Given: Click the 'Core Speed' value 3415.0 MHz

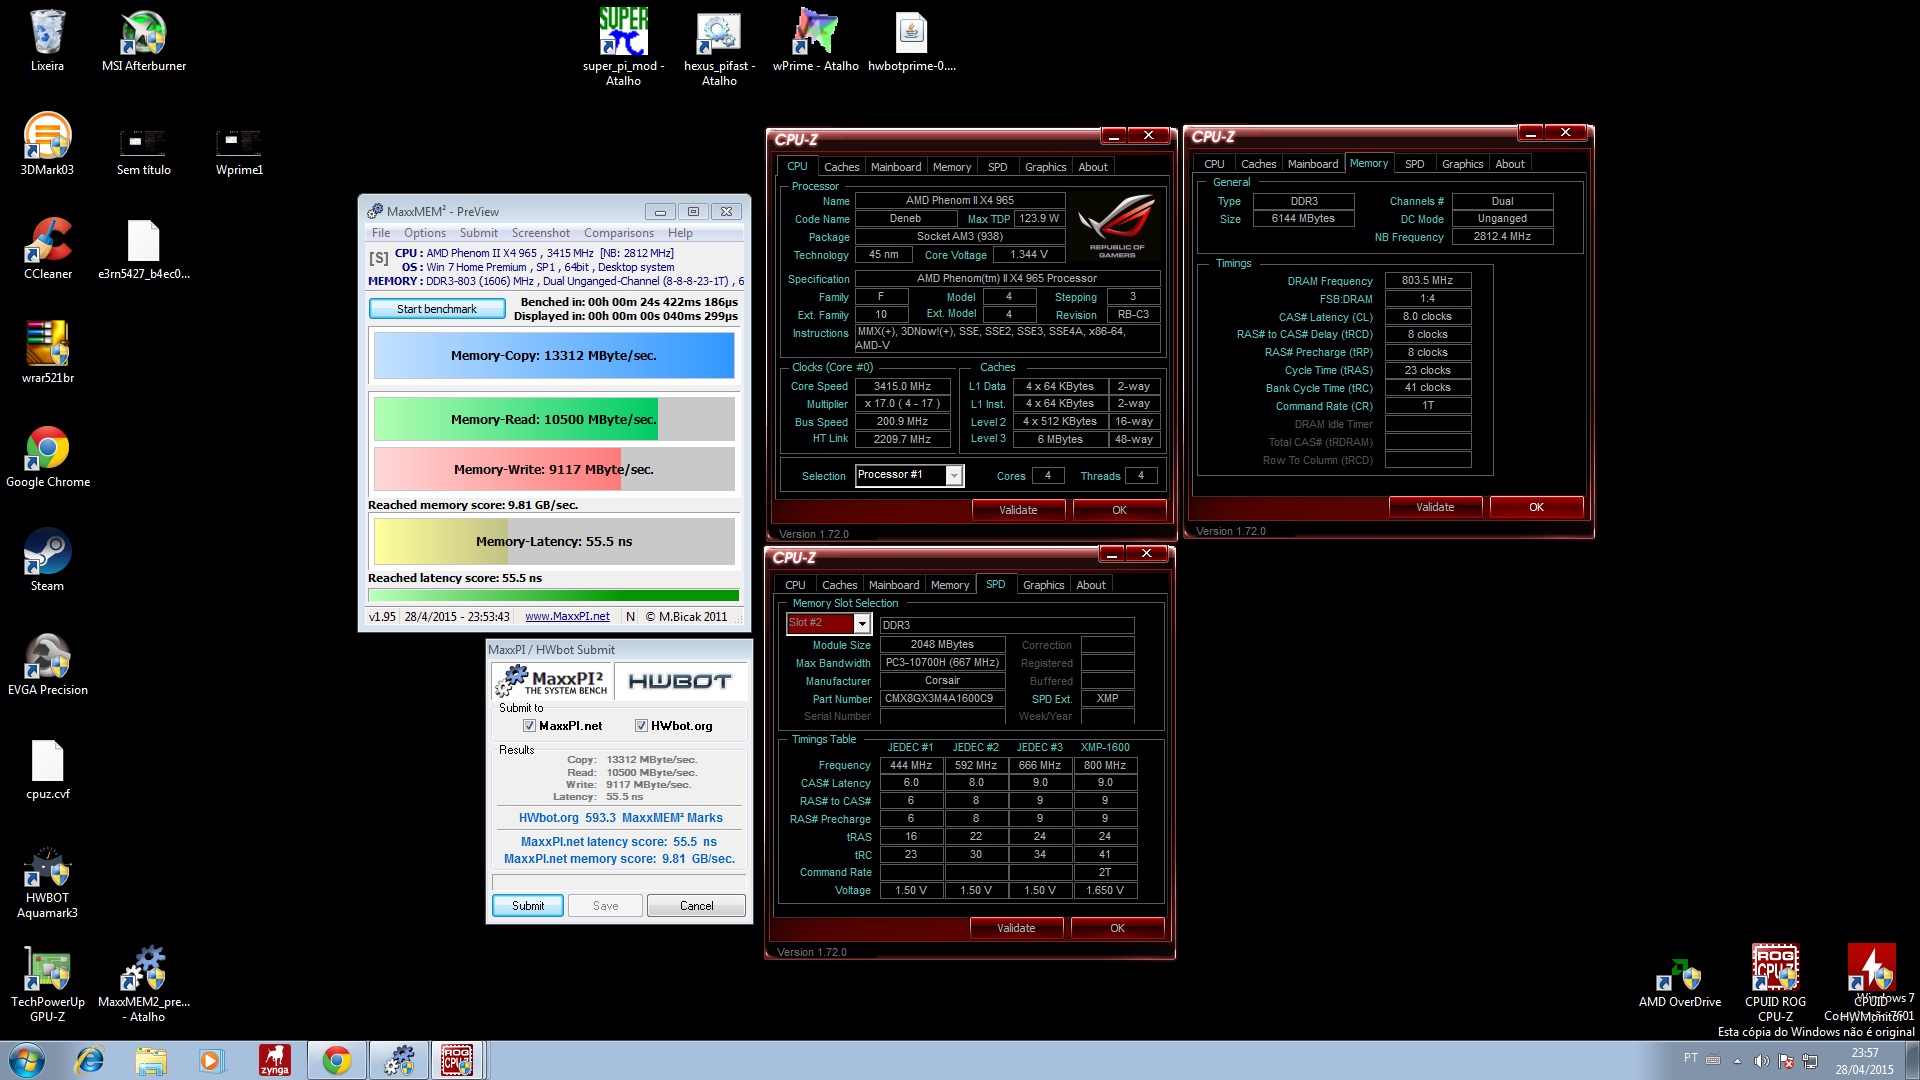Looking at the screenshot, I should pos(902,386).
